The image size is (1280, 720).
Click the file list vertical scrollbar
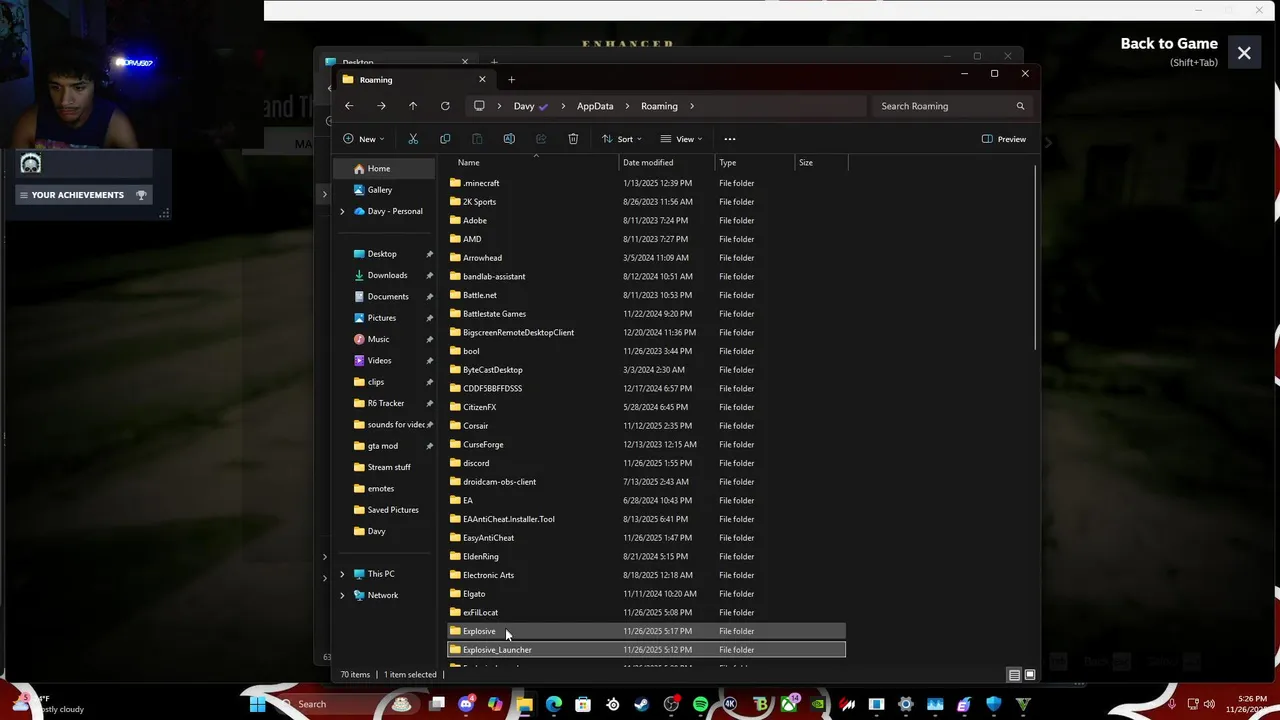click(1034, 257)
